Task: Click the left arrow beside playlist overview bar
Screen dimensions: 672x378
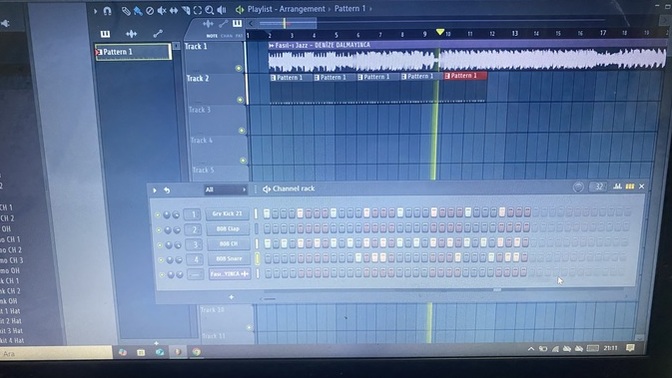Action: 251,23
